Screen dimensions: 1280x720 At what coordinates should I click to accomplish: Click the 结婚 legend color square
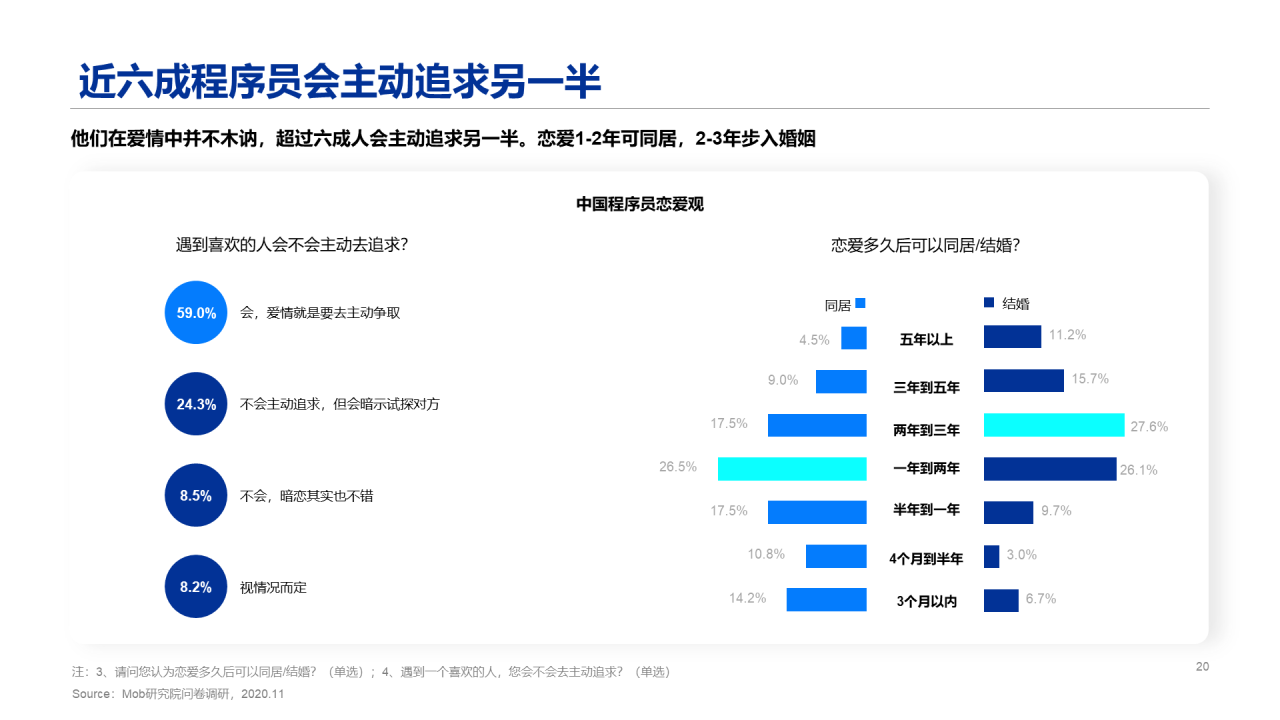click(x=989, y=302)
